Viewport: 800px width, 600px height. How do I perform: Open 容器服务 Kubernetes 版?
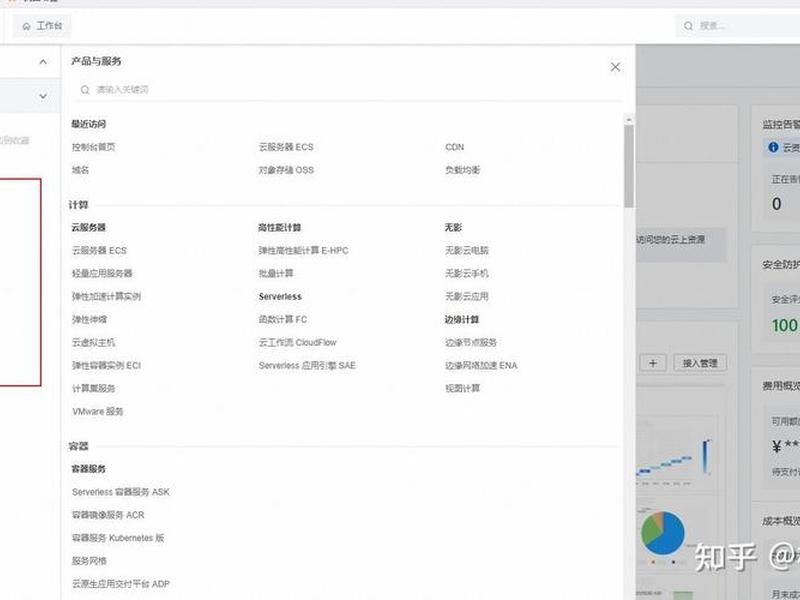coord(118,538)
